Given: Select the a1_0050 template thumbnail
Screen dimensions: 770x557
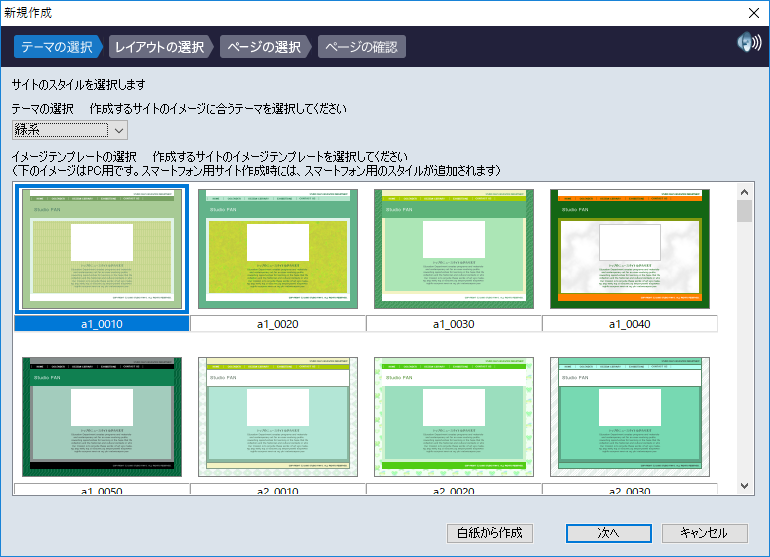Looking at the screenshot, I should click(101, 415).
